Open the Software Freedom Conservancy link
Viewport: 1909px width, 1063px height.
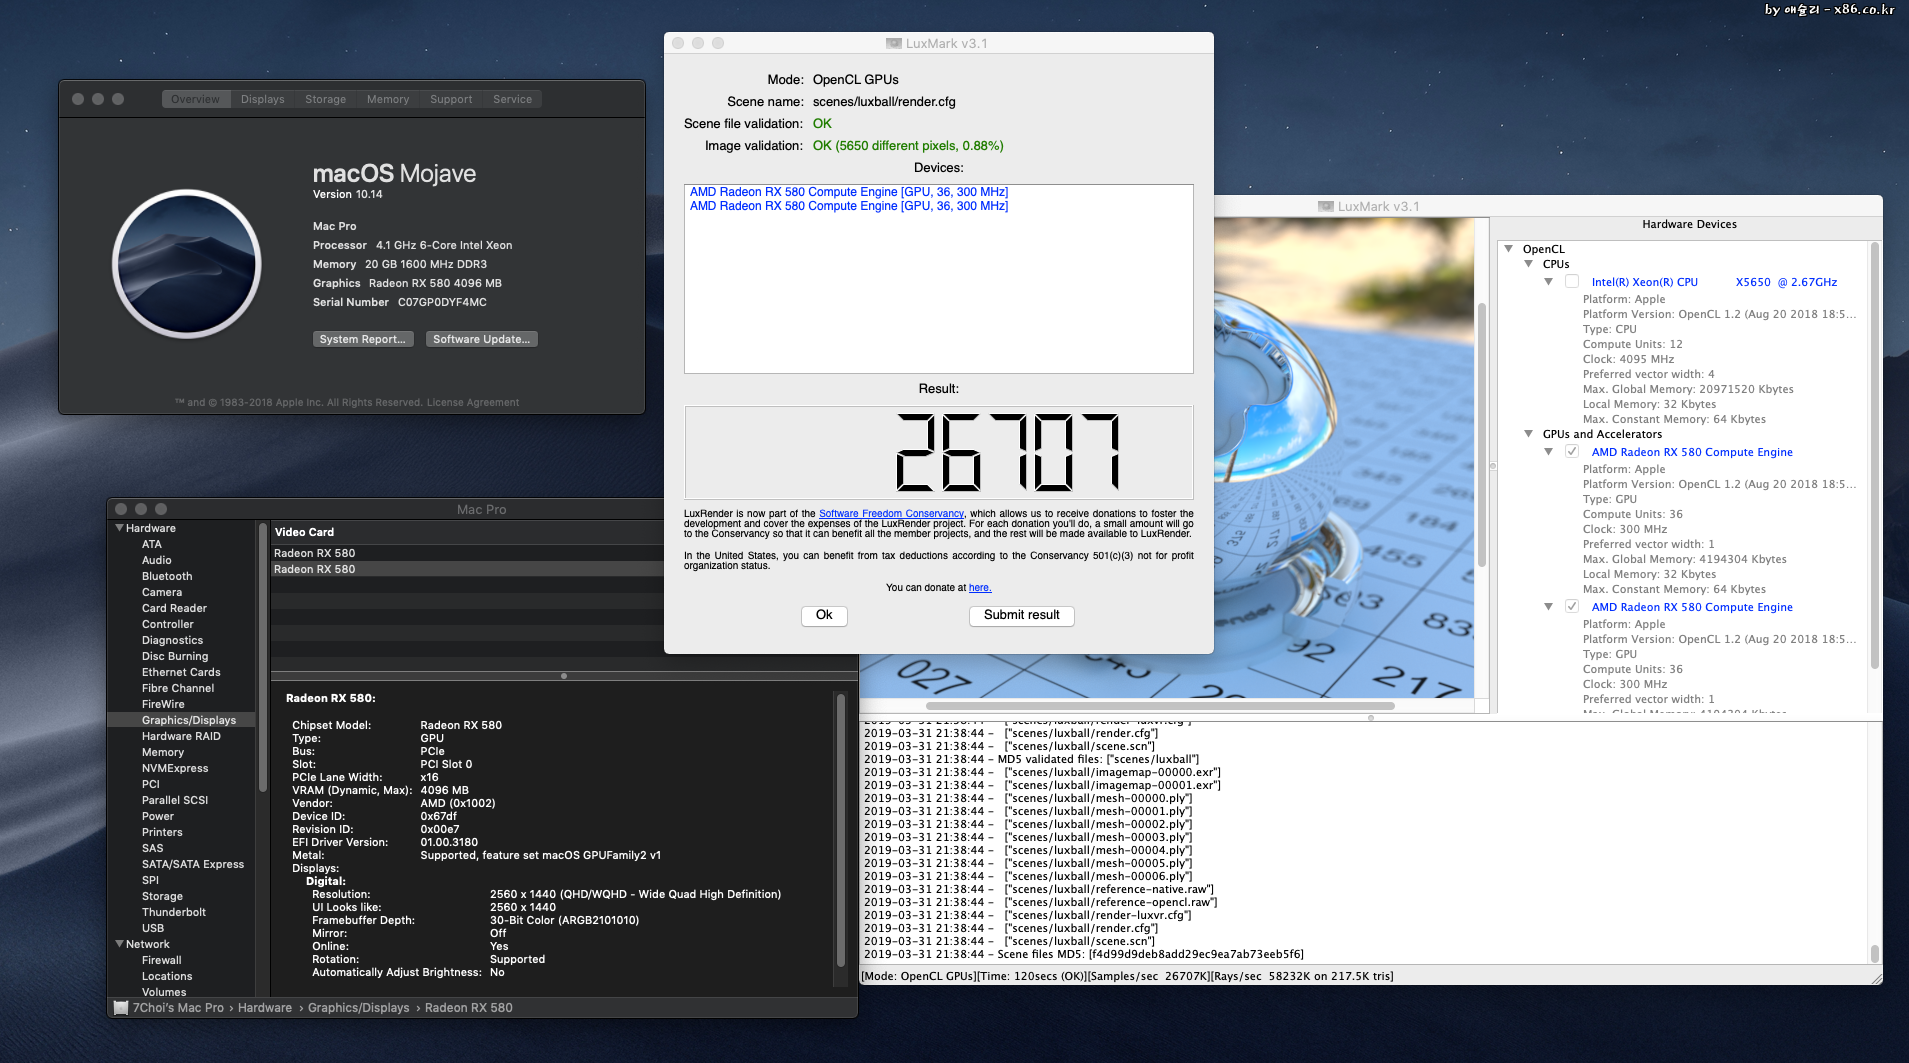[891, 514]
